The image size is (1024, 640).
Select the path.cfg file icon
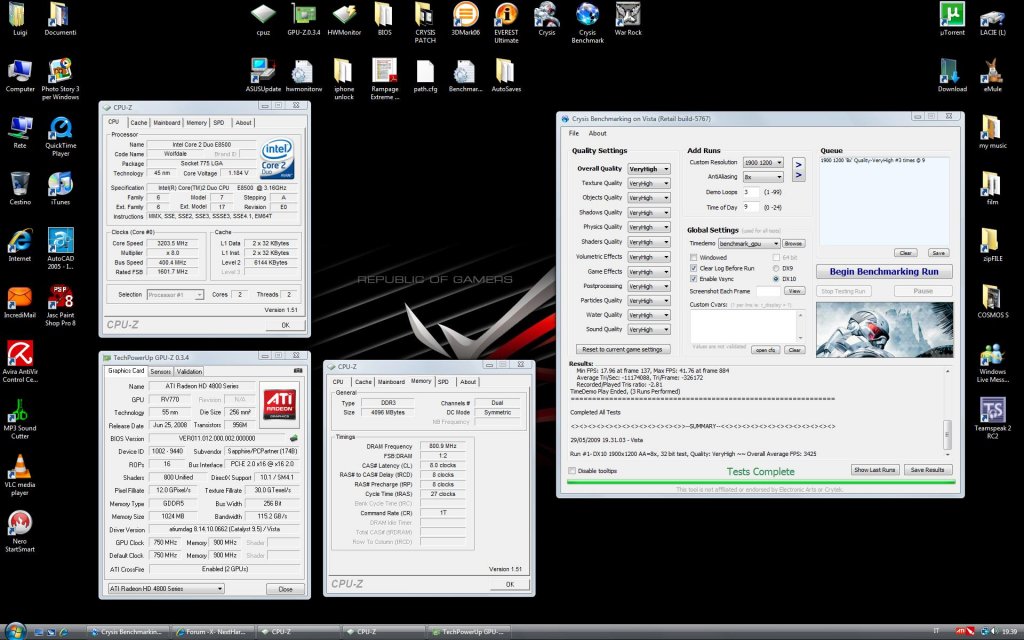click(425, 75)
